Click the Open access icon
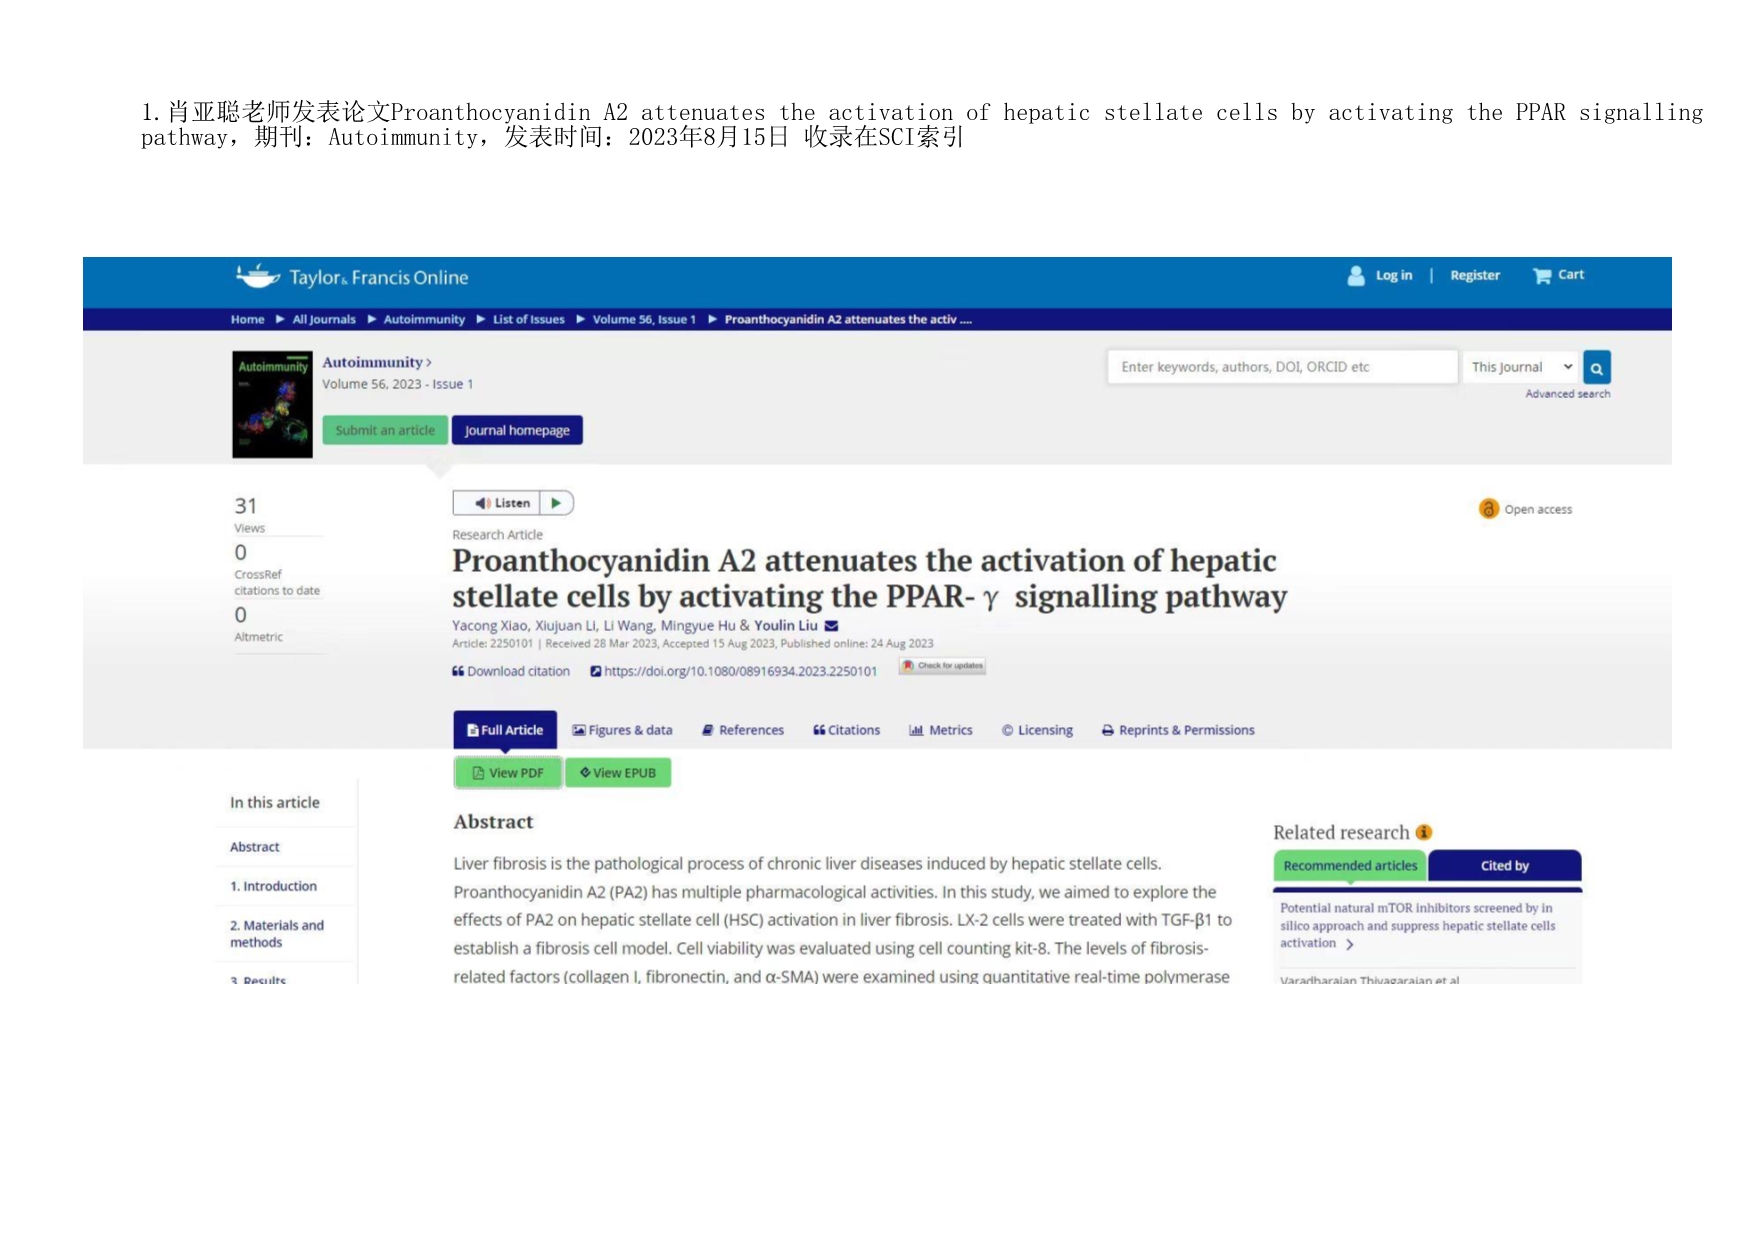 [1488, 509]
